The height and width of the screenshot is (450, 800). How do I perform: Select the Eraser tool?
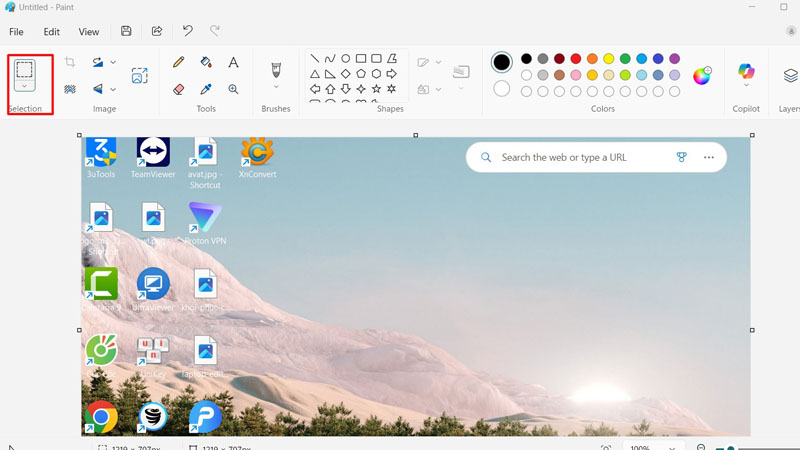(x=178, y=89)
